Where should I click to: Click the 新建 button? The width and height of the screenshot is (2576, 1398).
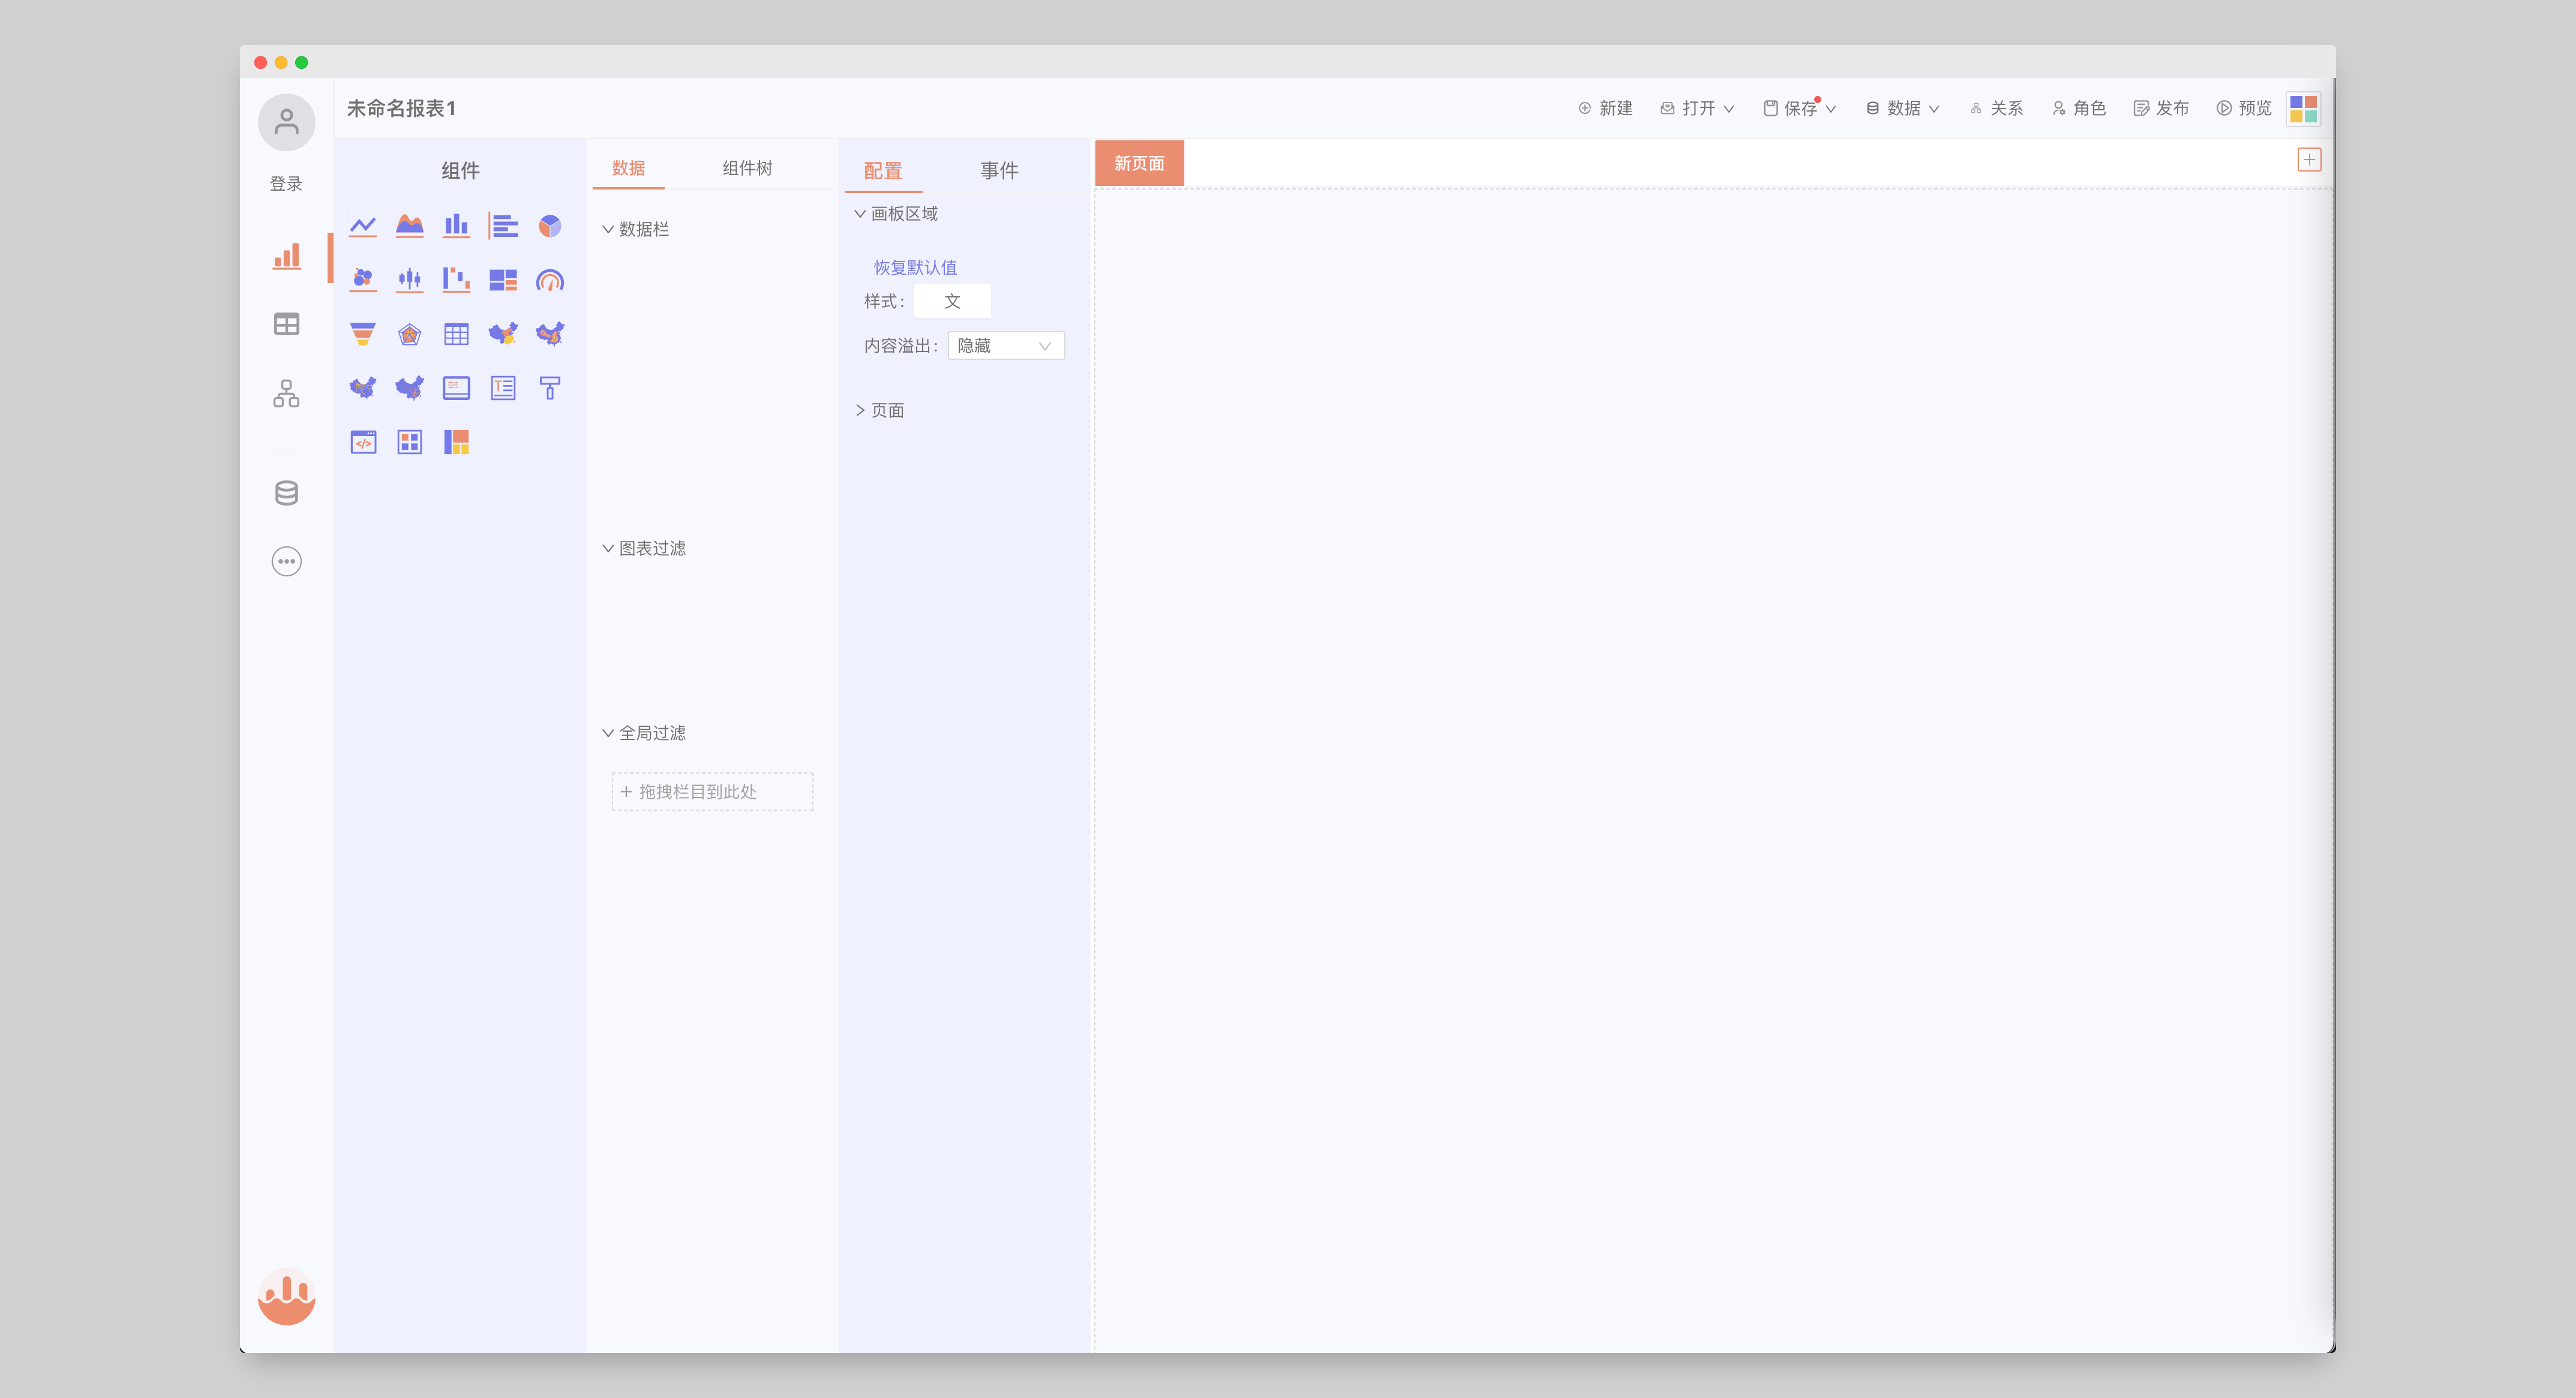click(1605, 108)
